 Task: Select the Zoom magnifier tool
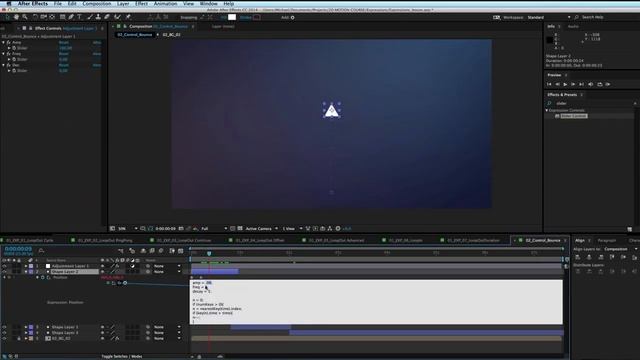pos(25,17)
